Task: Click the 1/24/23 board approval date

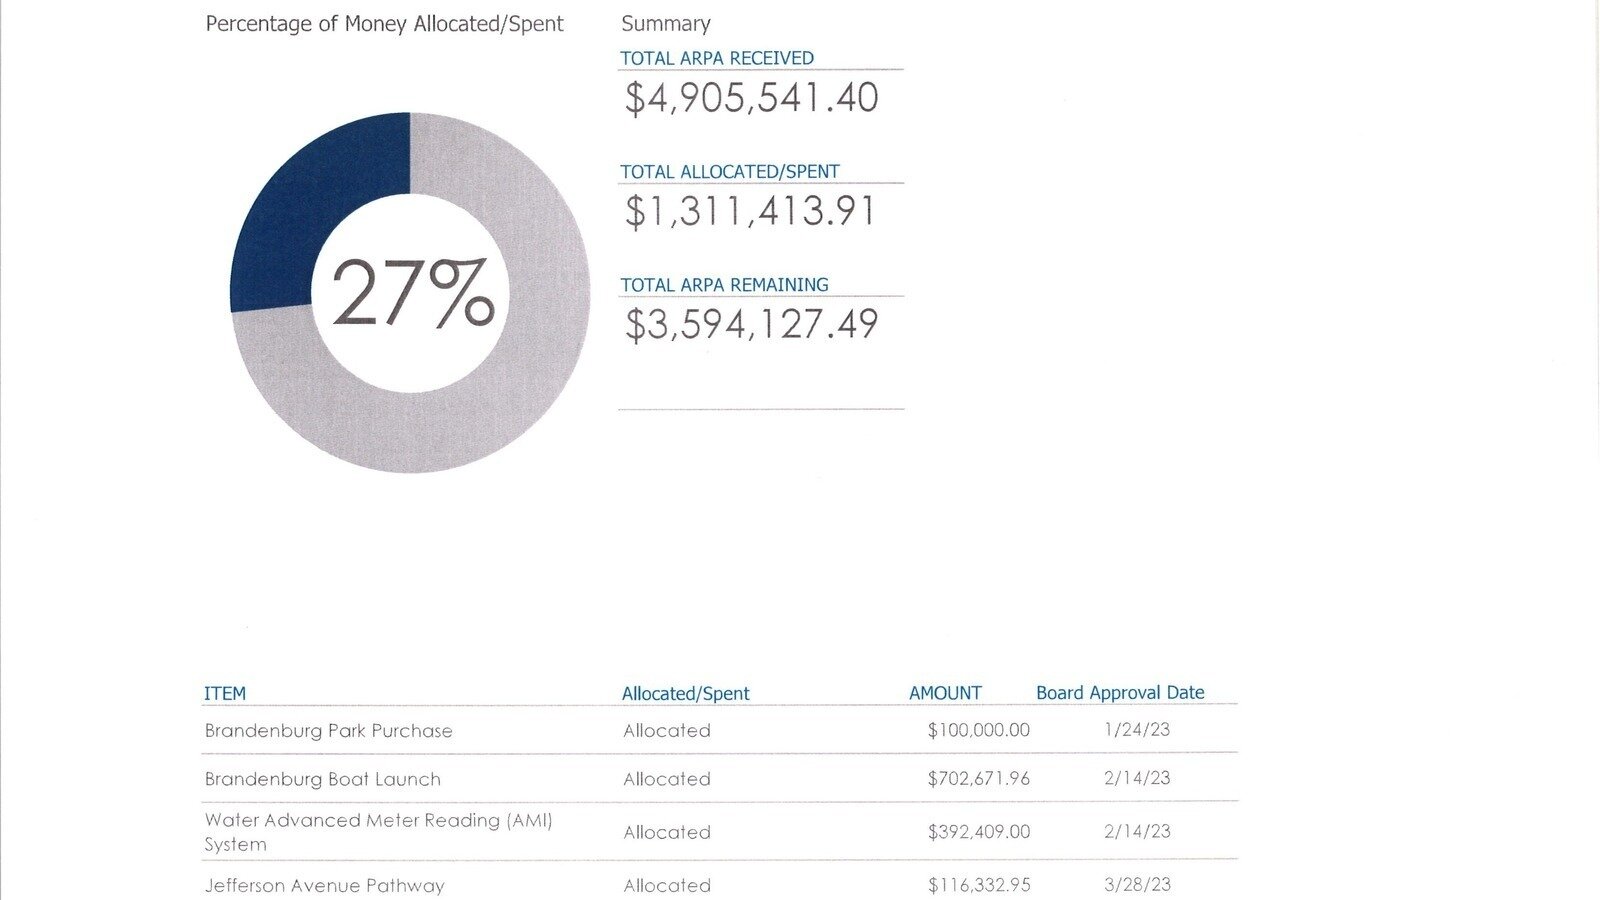Action: click(1137, 730)
